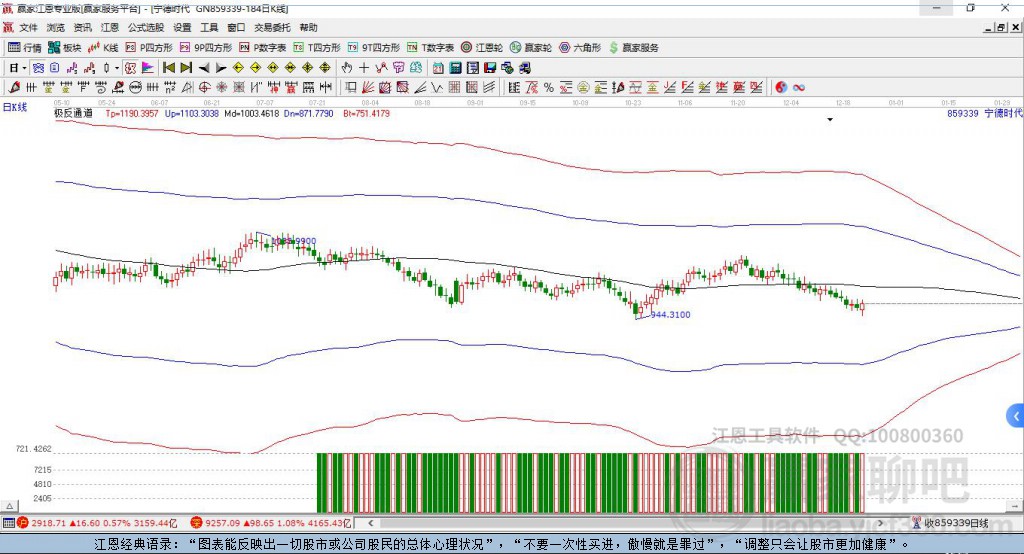Select the zigzag wave line tool

438,87
